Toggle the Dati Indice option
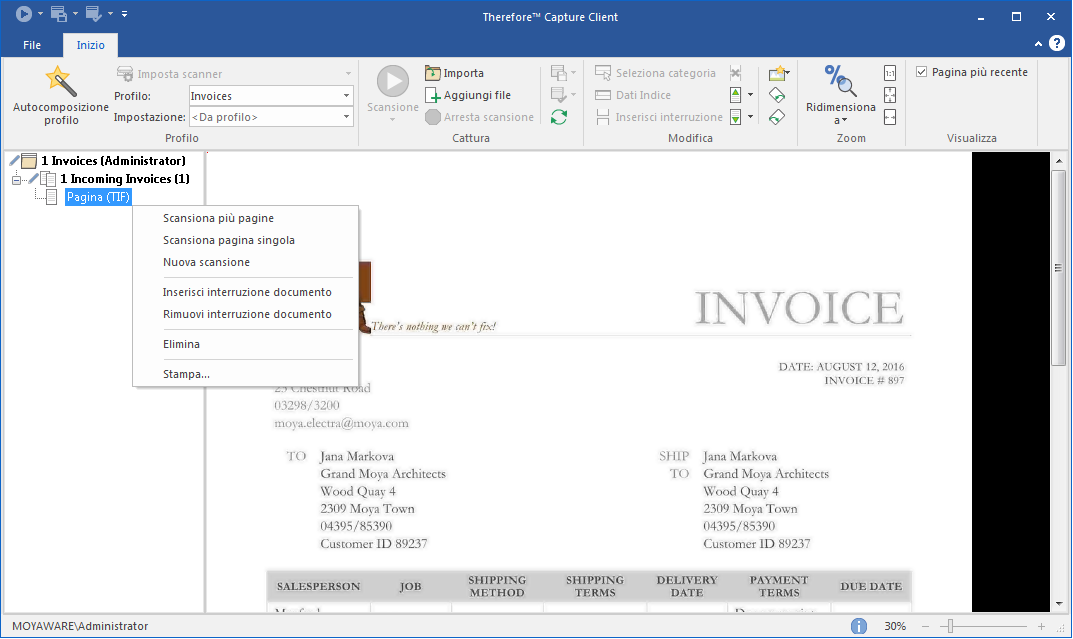Viewport: 1073px width, 639px height. (x=631, y=94)
